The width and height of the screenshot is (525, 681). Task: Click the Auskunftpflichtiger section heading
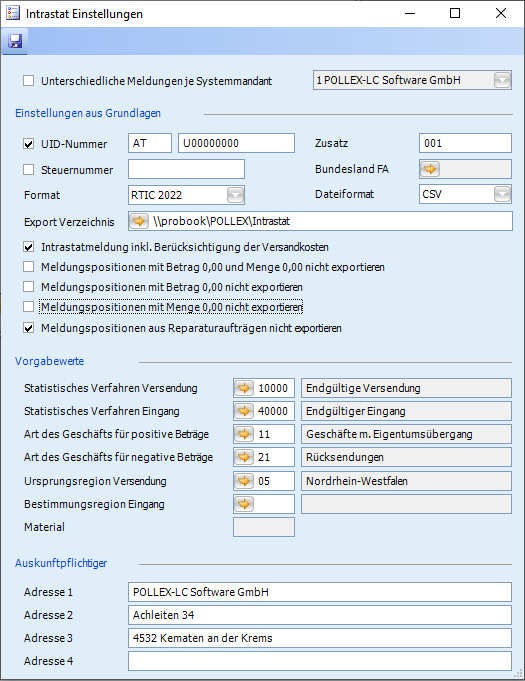coord(61,563)
